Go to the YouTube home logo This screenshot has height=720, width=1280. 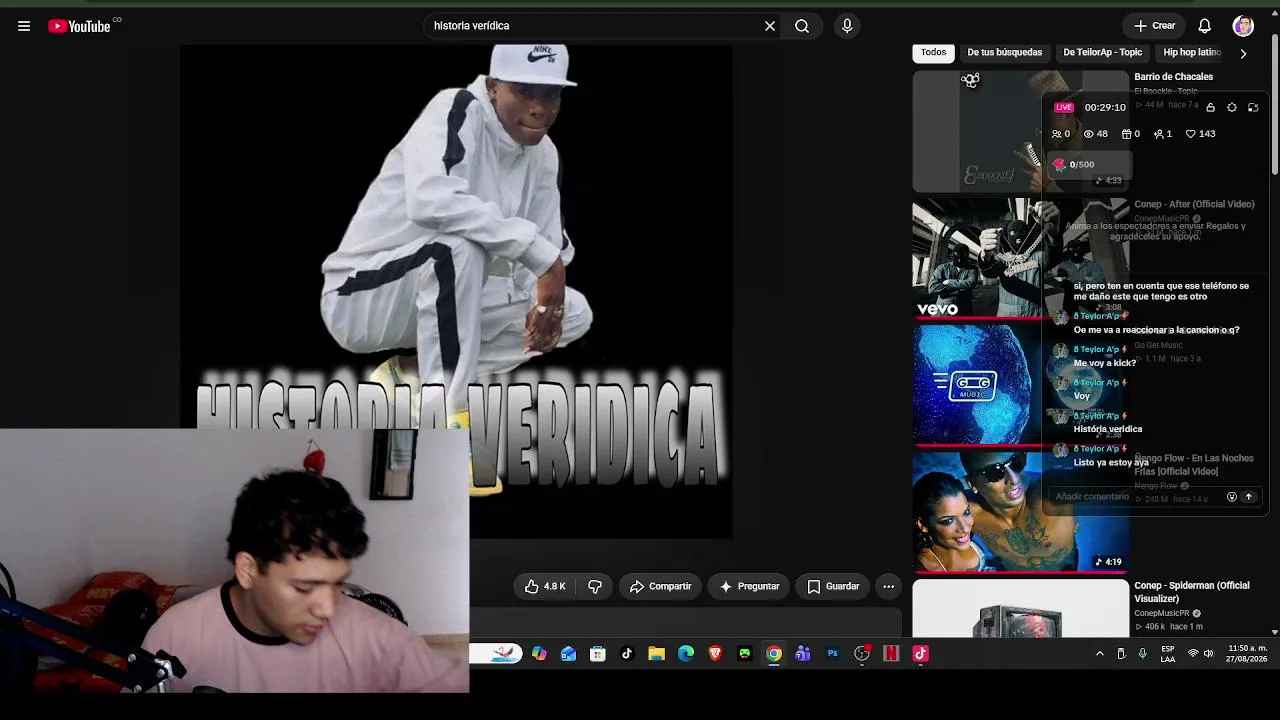pyautogui.click(x=79, y=26)
